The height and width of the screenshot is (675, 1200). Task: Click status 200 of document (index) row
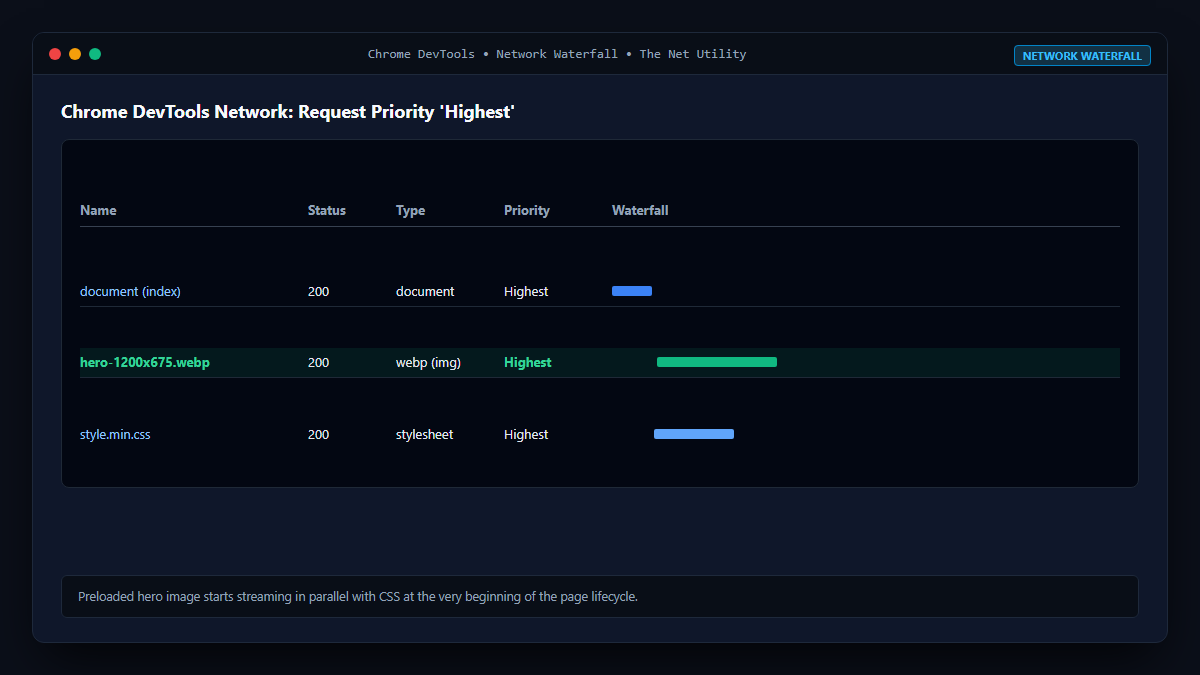(318, 292)
